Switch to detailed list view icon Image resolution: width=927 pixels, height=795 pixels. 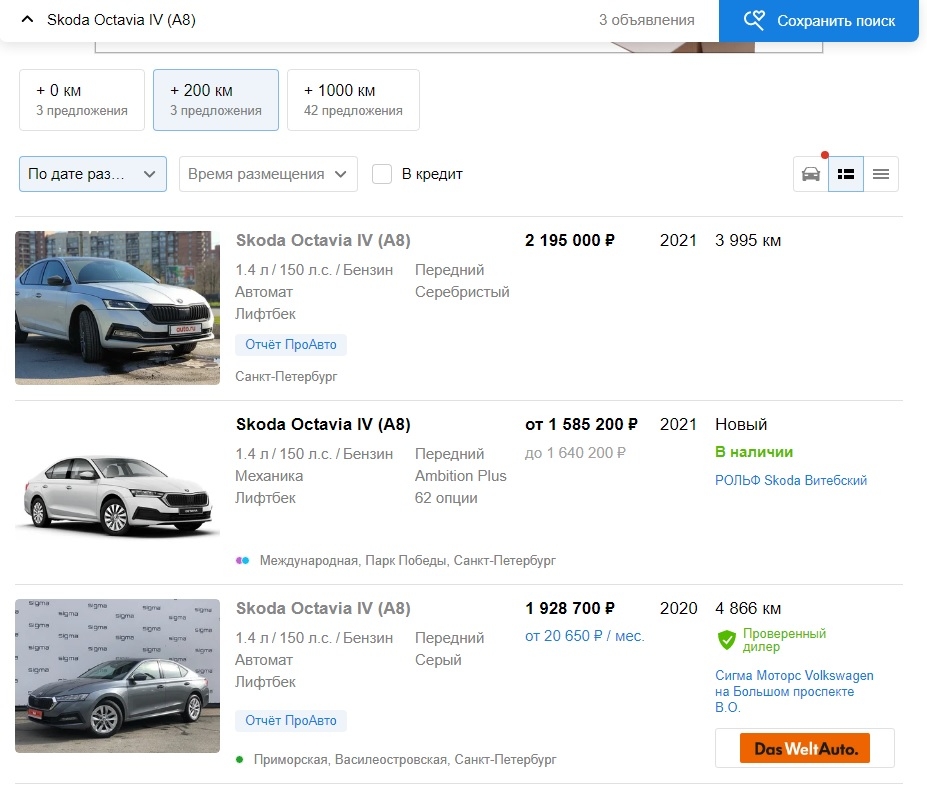tap(846, 174)
